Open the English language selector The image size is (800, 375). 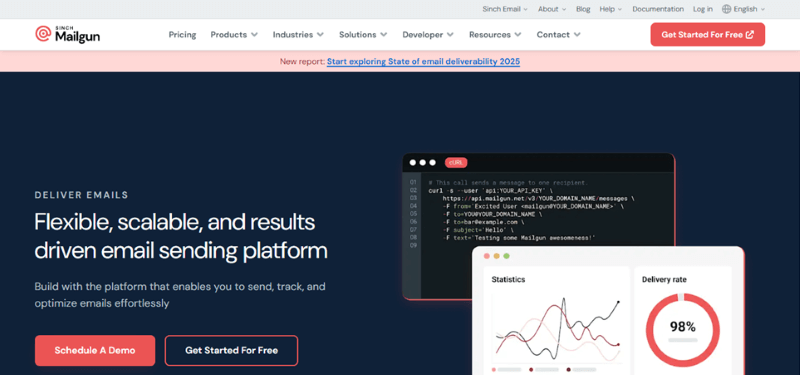point(743,9)
